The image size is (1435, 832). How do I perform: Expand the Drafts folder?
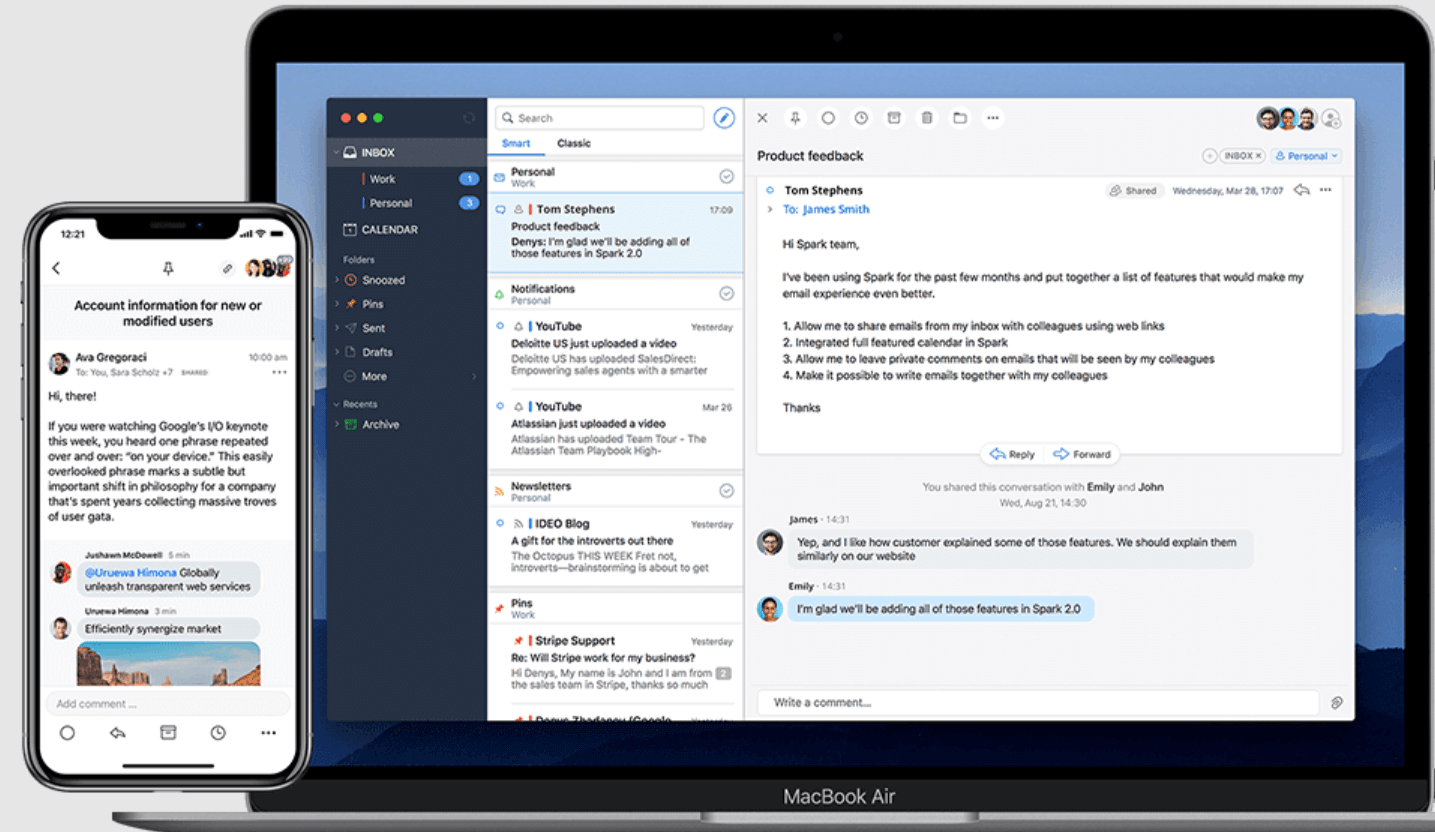[337, 352]
